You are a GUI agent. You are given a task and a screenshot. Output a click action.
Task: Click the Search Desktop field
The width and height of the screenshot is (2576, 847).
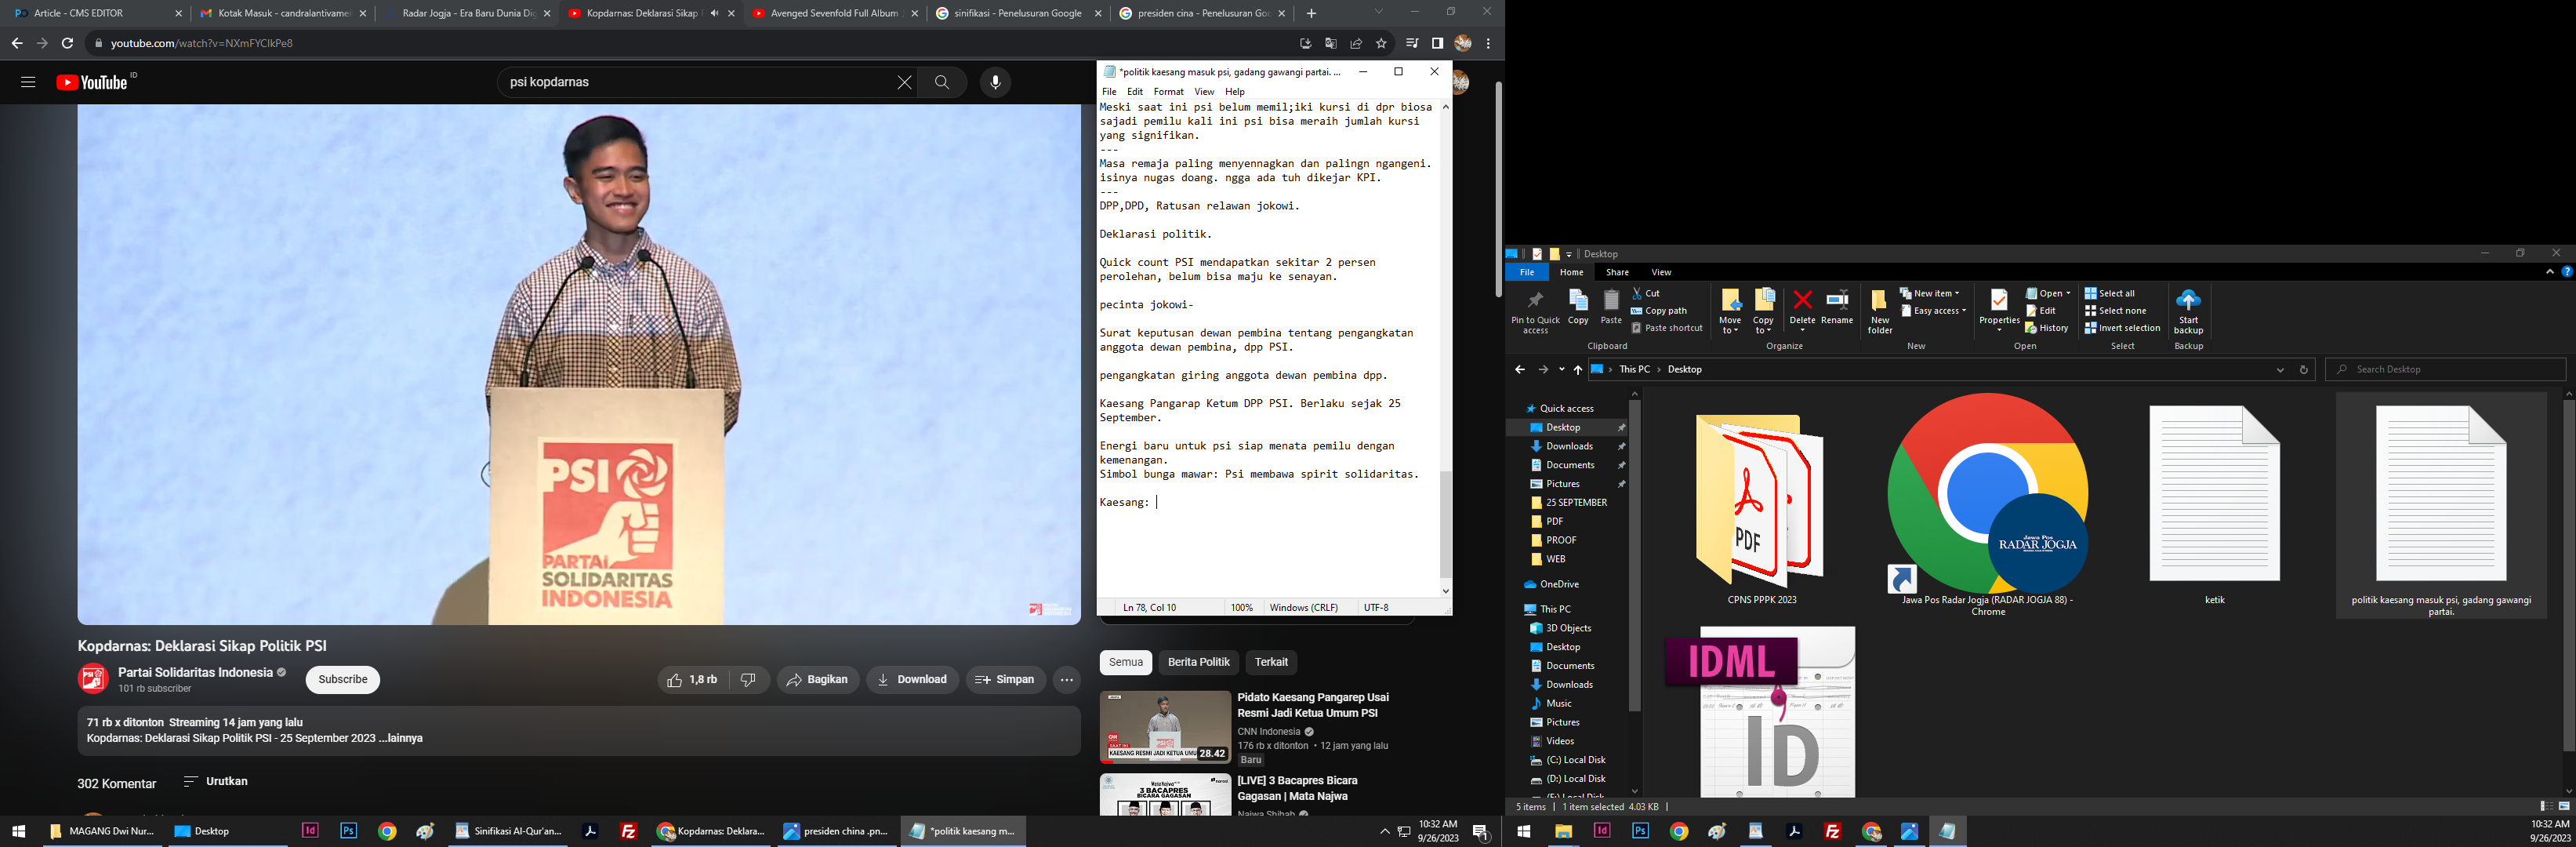pos(2446,370)
